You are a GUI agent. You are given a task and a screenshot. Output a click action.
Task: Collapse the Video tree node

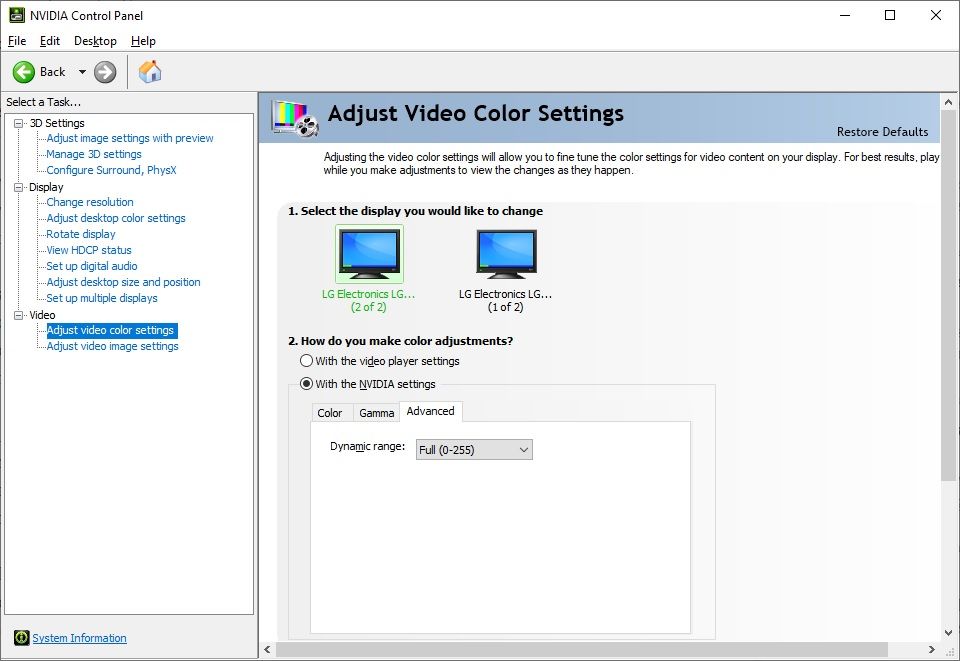[x=18, y=315]
